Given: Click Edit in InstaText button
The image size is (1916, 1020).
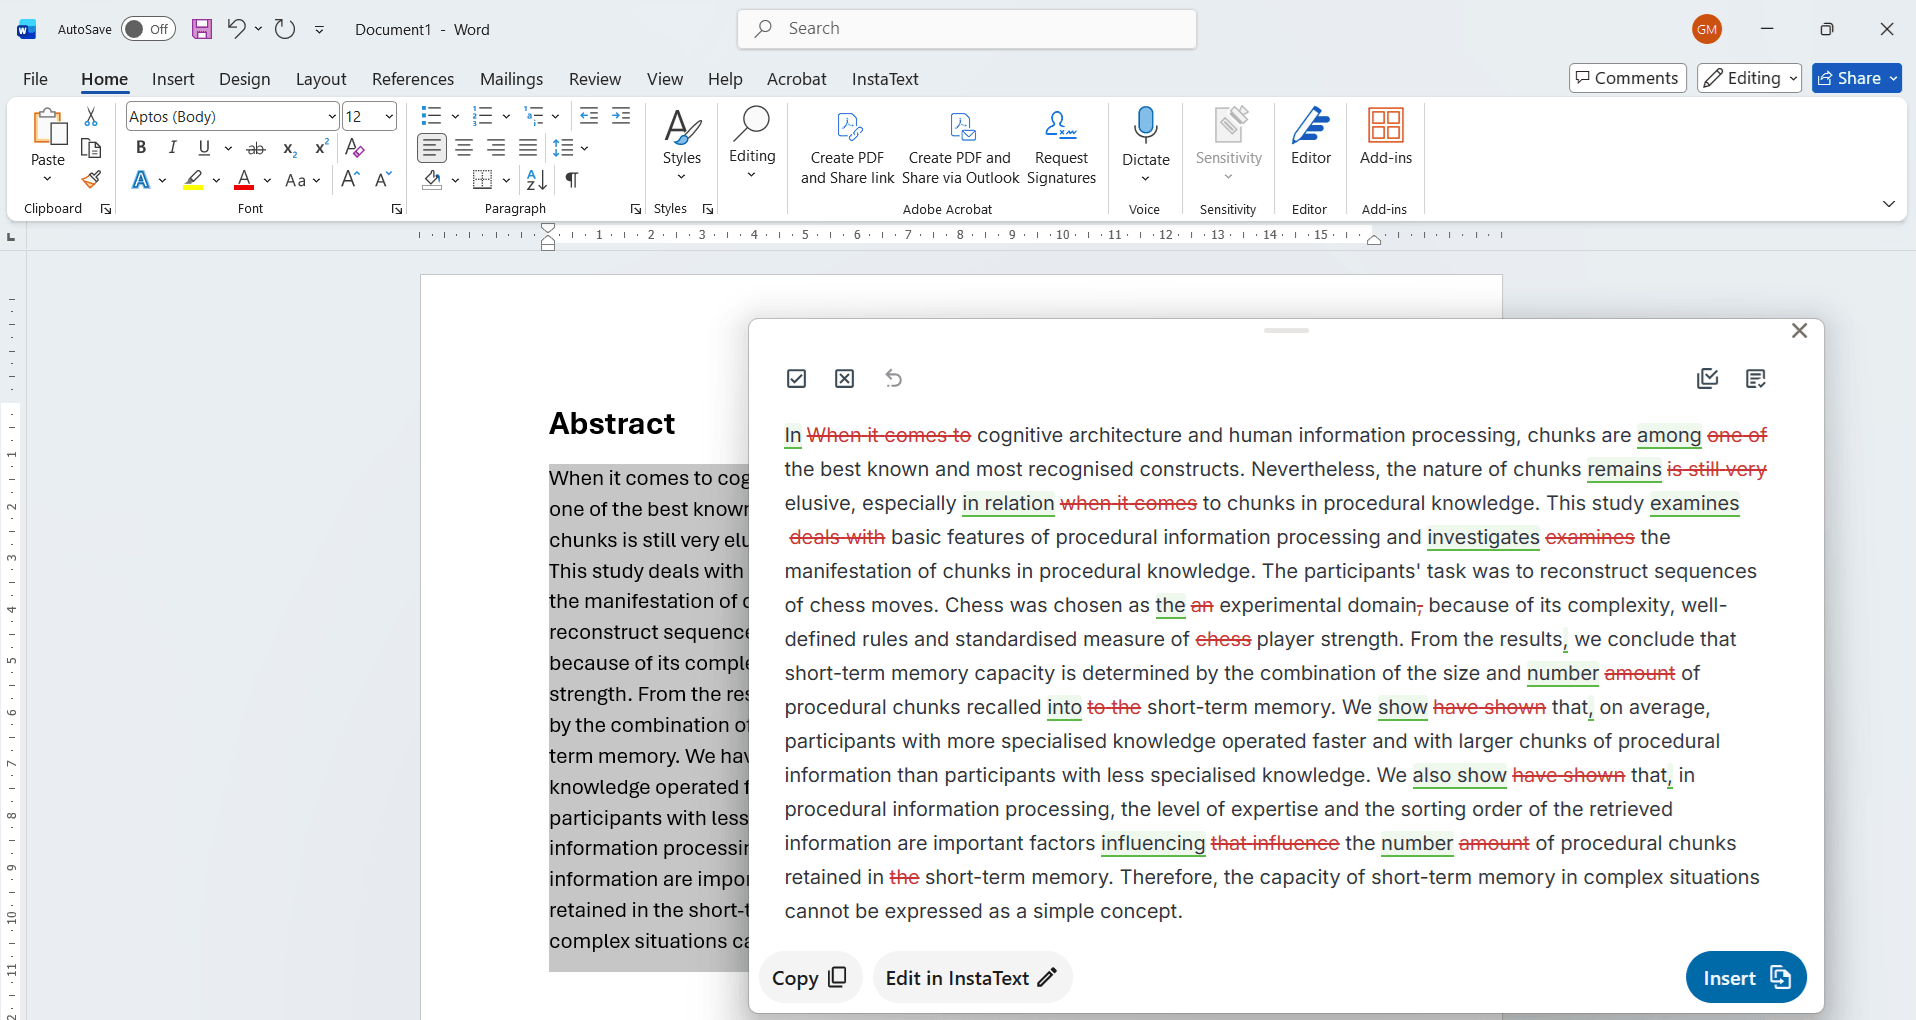Looking at the screenshot, I should click(x=972, y=977).
